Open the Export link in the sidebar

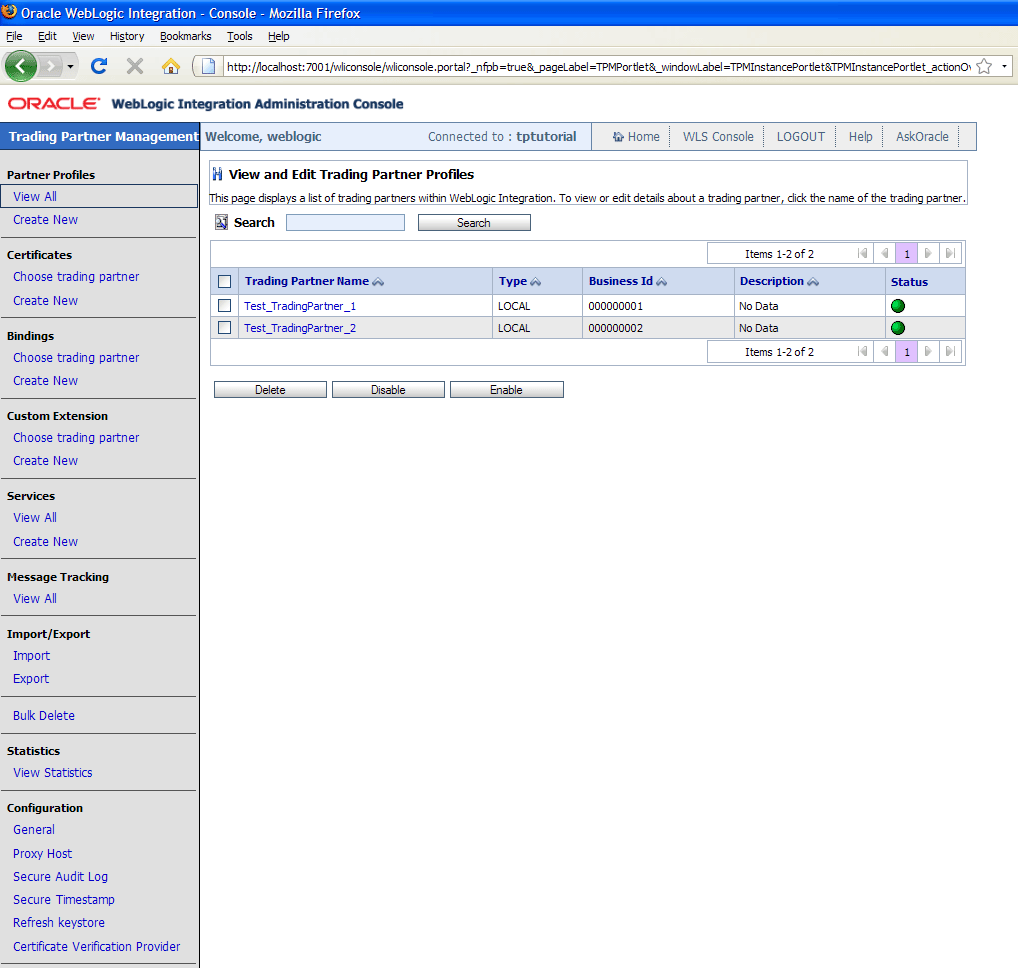[x=30, y=678]
